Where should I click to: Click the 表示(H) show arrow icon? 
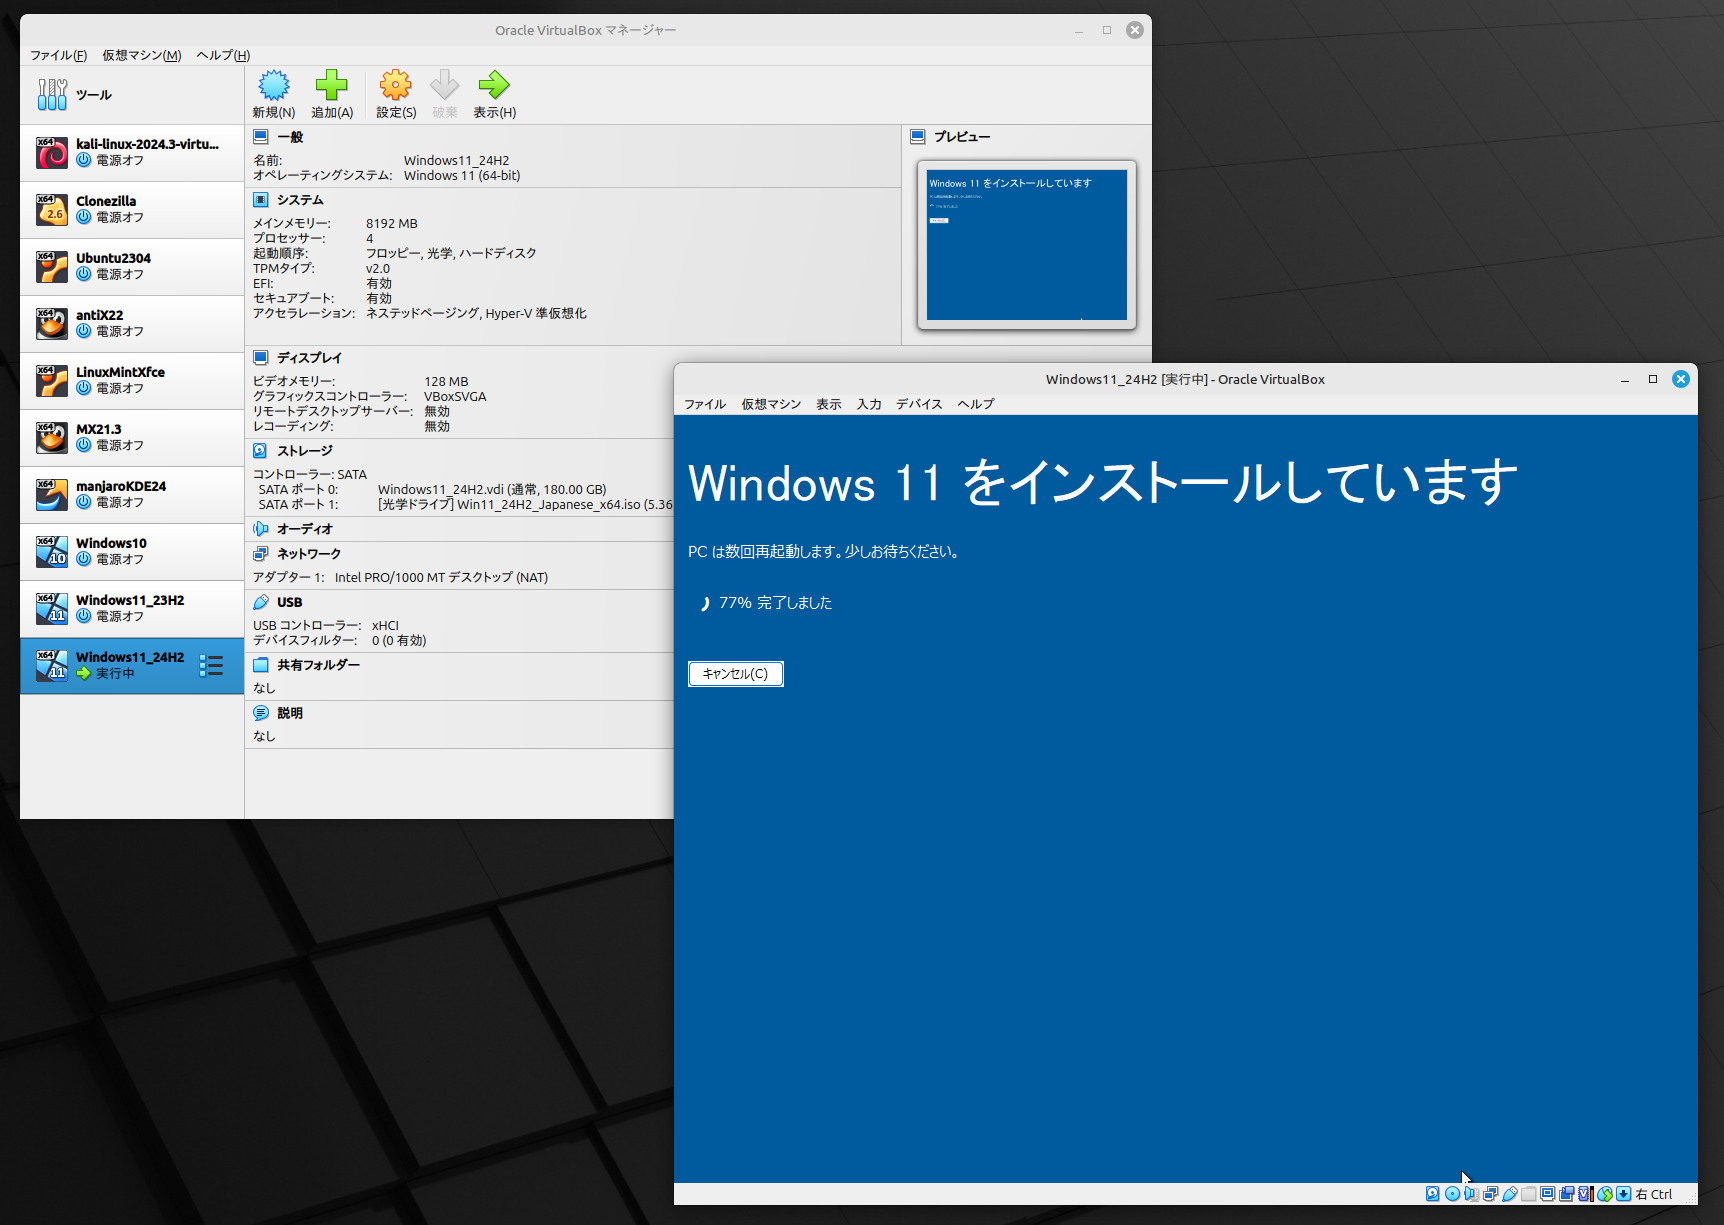tap(494, 87)
